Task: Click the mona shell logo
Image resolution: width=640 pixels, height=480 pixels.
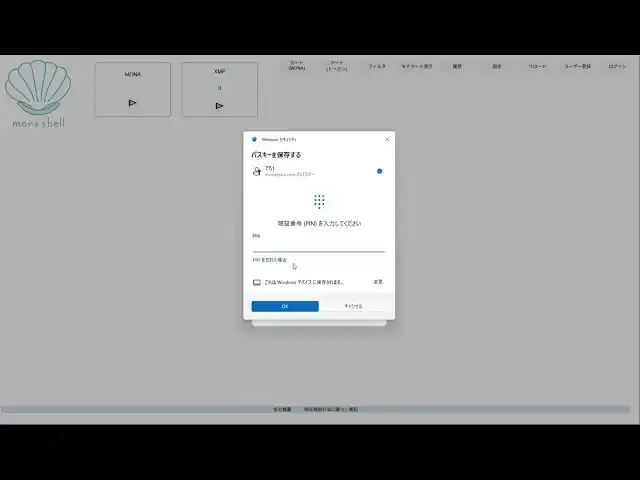Action: tap(38, 90)
